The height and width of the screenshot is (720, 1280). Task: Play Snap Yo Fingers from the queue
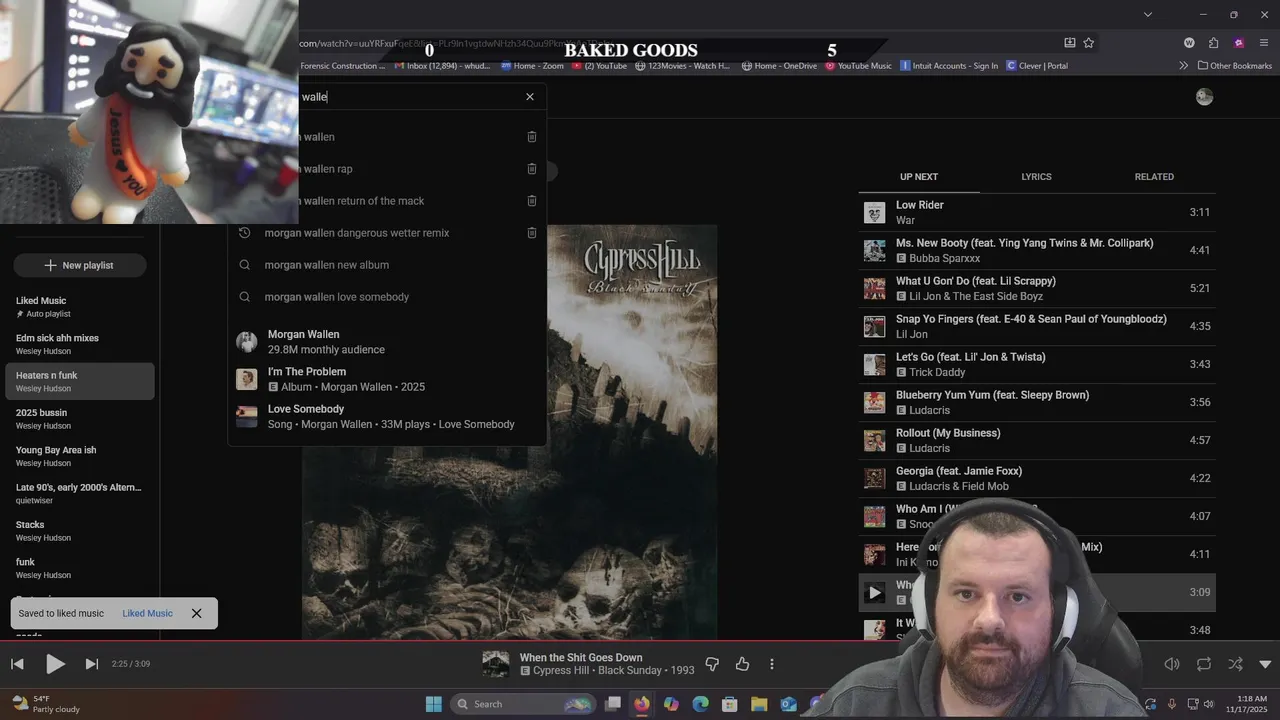(x=1037, y=326)
